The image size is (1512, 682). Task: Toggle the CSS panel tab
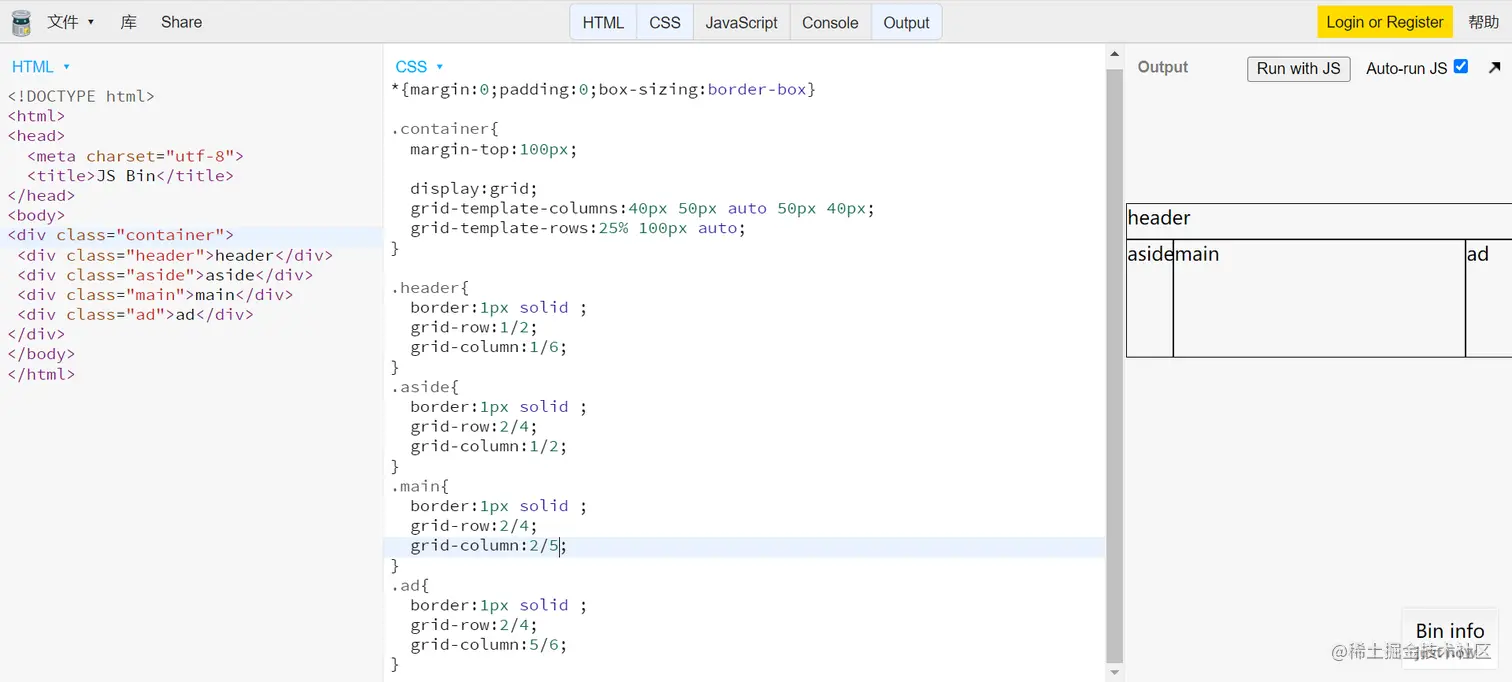pyautogui.click(x=665, y=22)
